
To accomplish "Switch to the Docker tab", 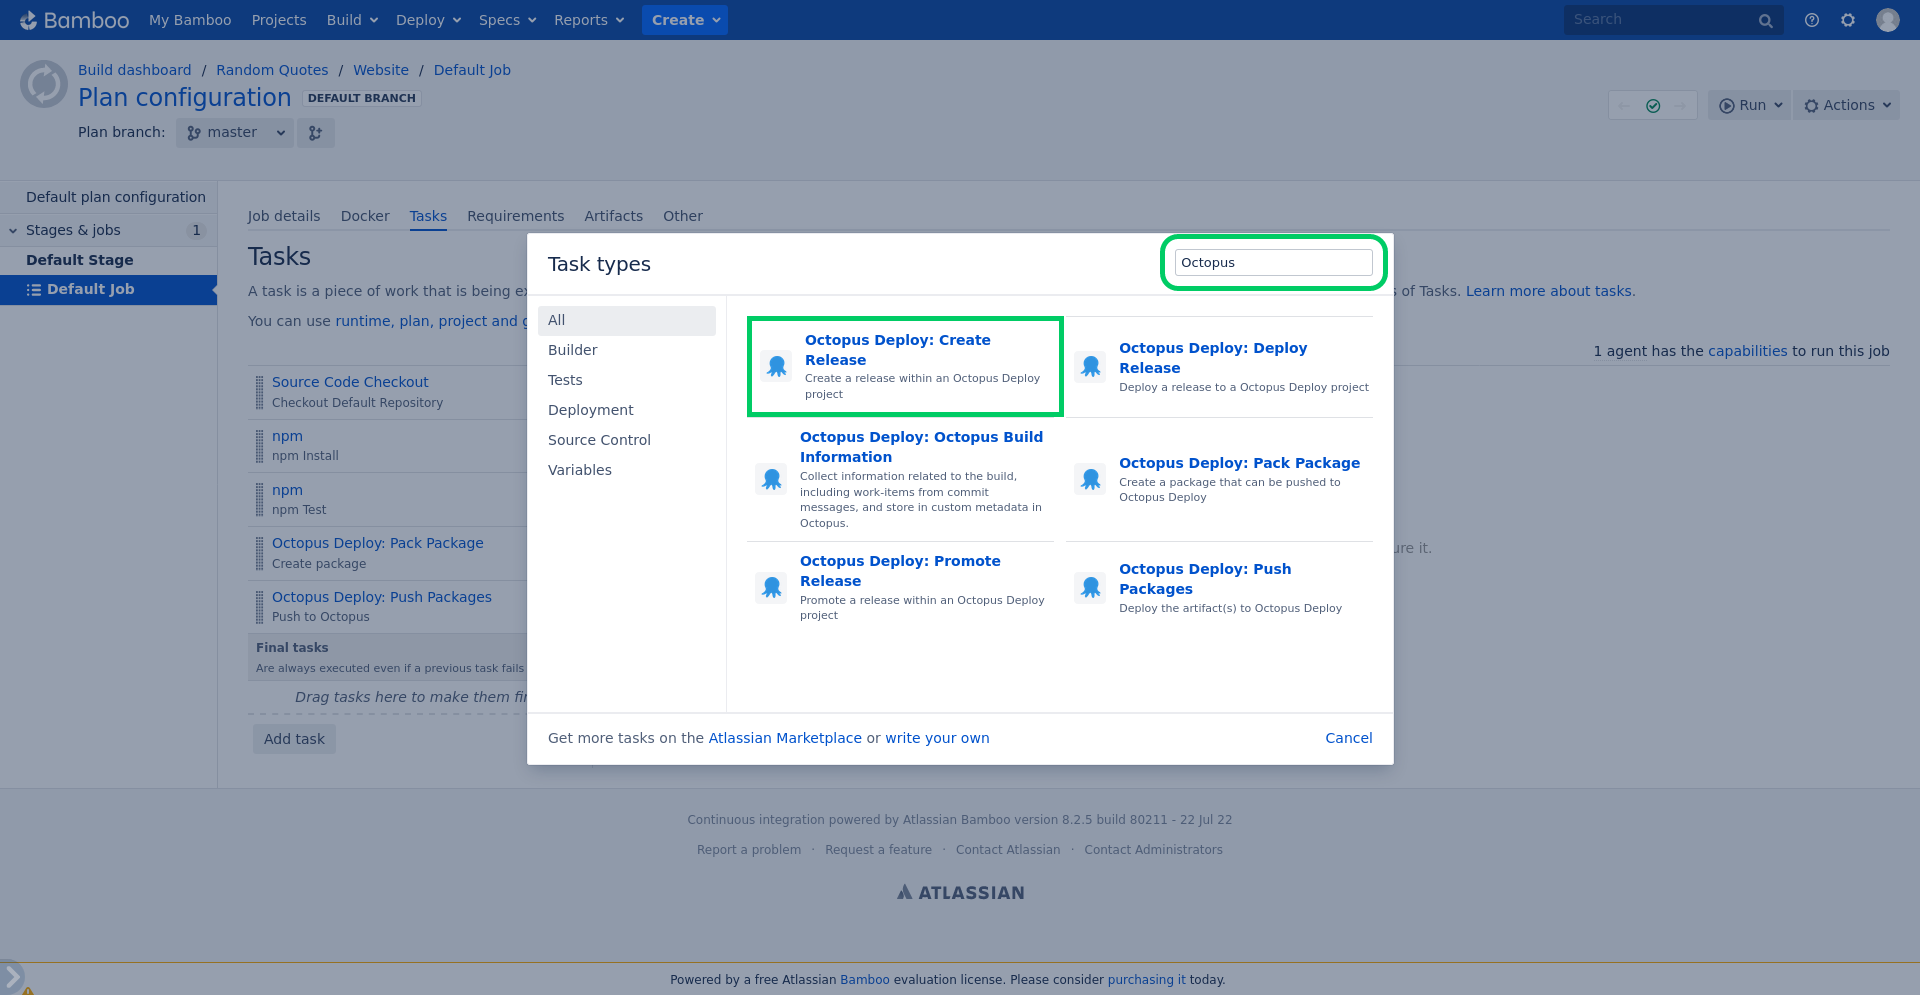I will [x=365, y=216].
